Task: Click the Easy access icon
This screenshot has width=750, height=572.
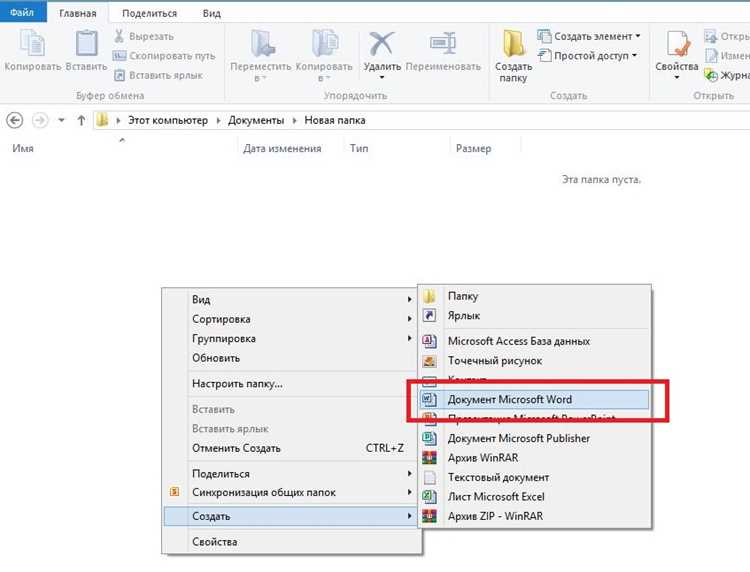Action: 544,55
